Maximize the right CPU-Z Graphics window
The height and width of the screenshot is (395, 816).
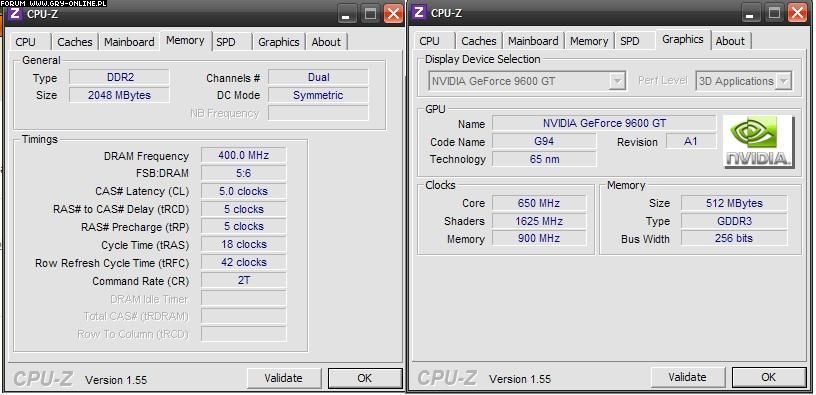pyautogui.click(x=774, y=13)
